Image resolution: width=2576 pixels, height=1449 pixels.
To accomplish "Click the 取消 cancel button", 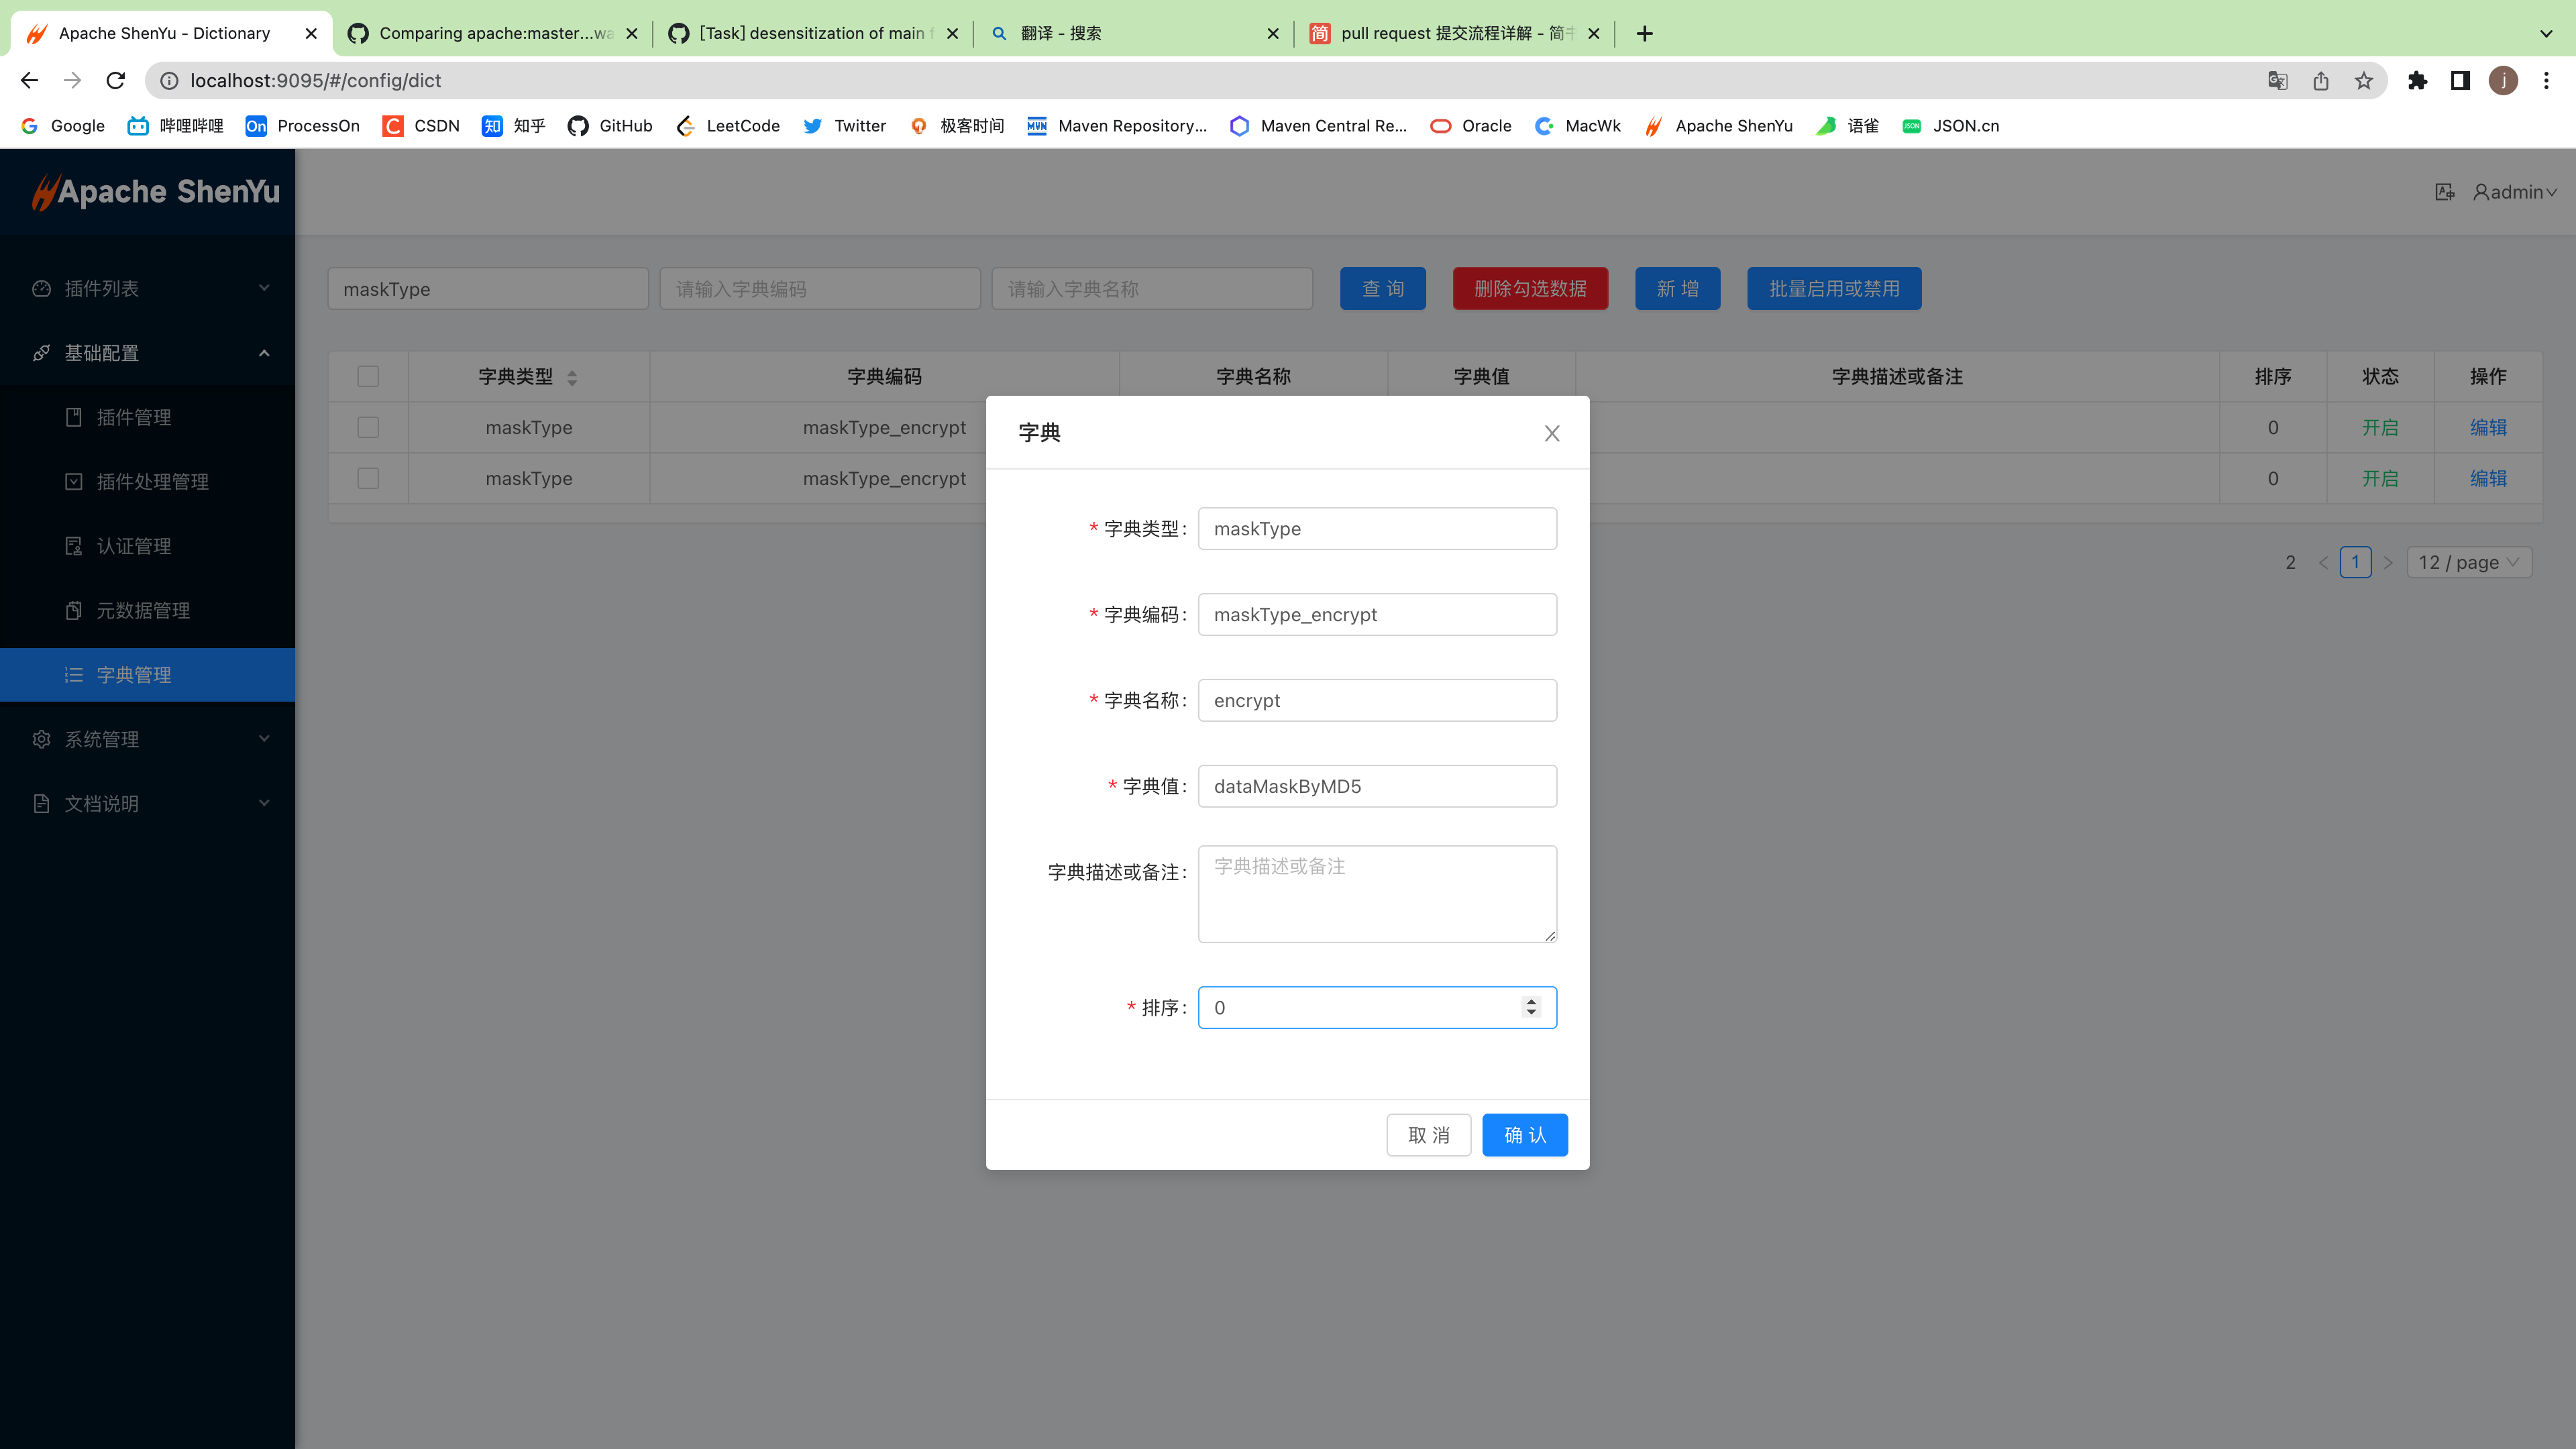I will (1428, 1135).
